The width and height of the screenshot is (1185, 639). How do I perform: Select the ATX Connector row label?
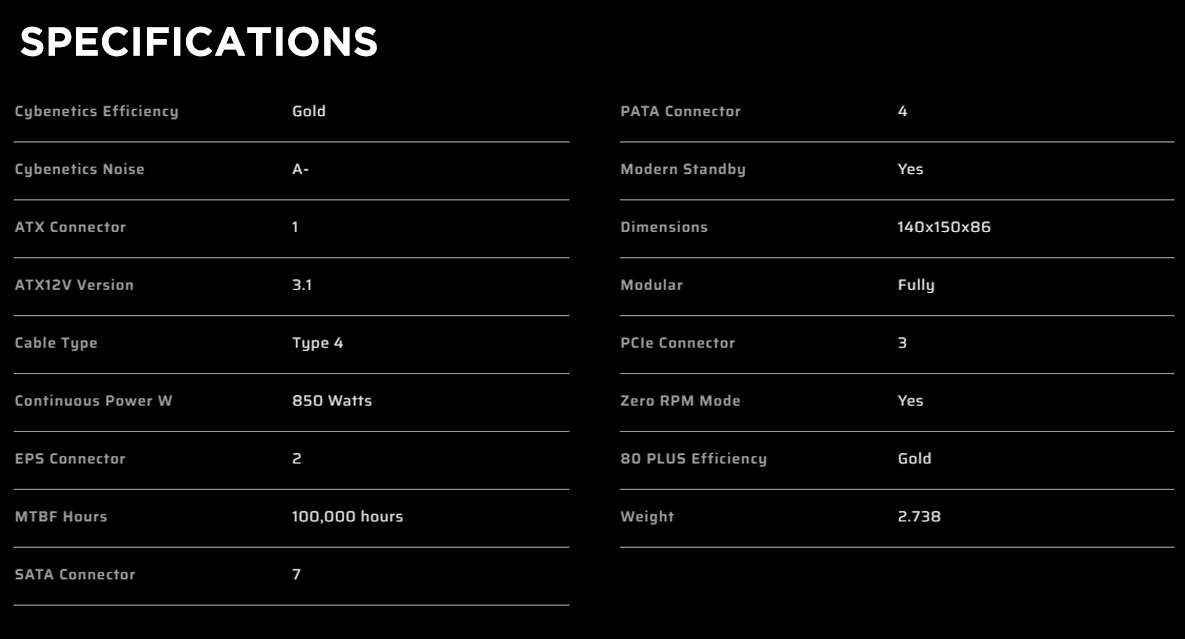[70, 227]
